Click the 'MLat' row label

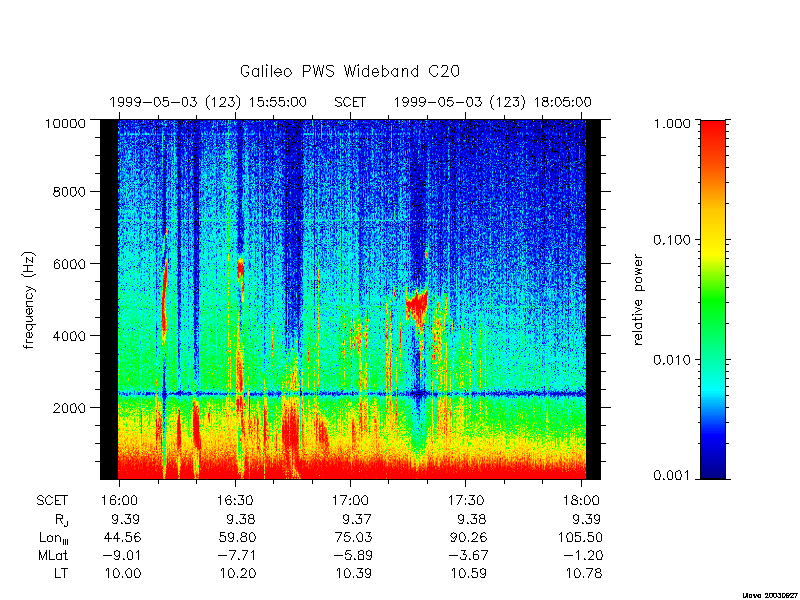[53, 555]
